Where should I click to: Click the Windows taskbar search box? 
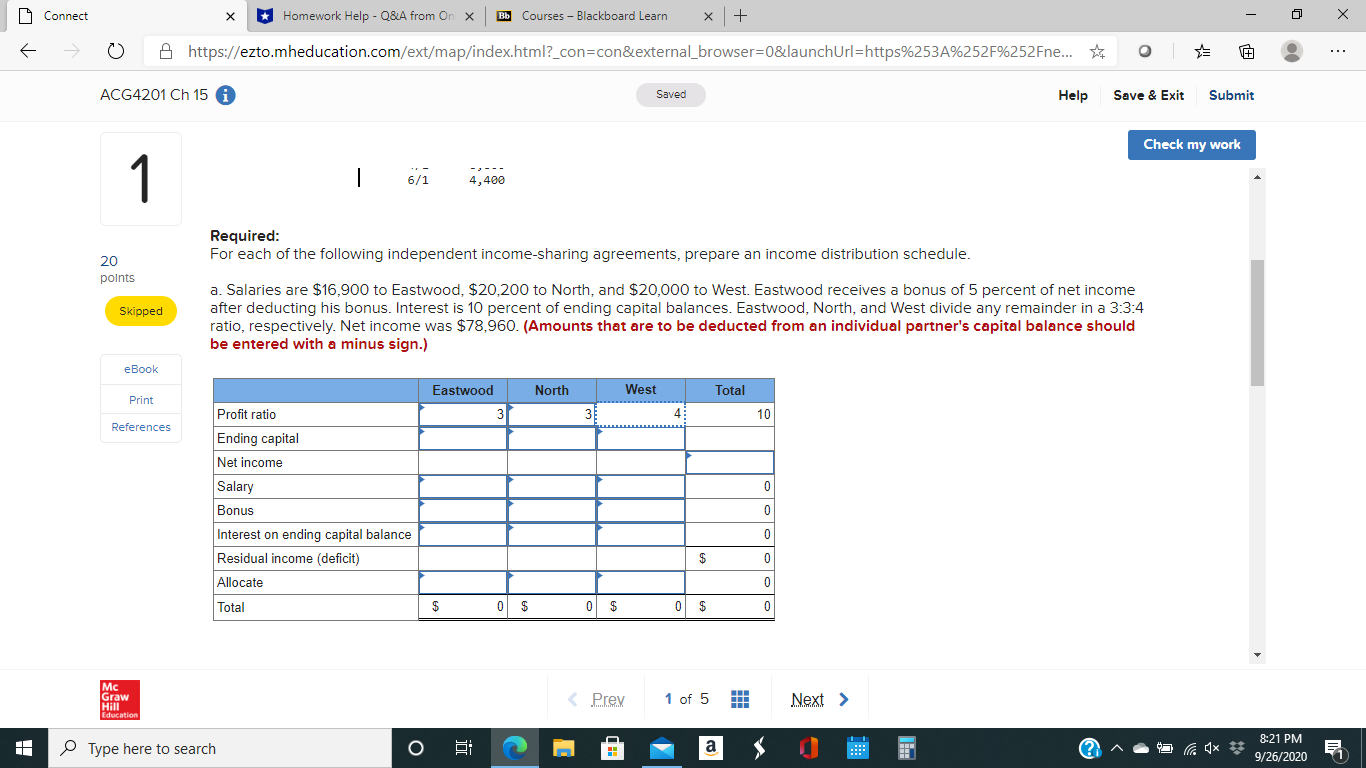click(220, 748)
